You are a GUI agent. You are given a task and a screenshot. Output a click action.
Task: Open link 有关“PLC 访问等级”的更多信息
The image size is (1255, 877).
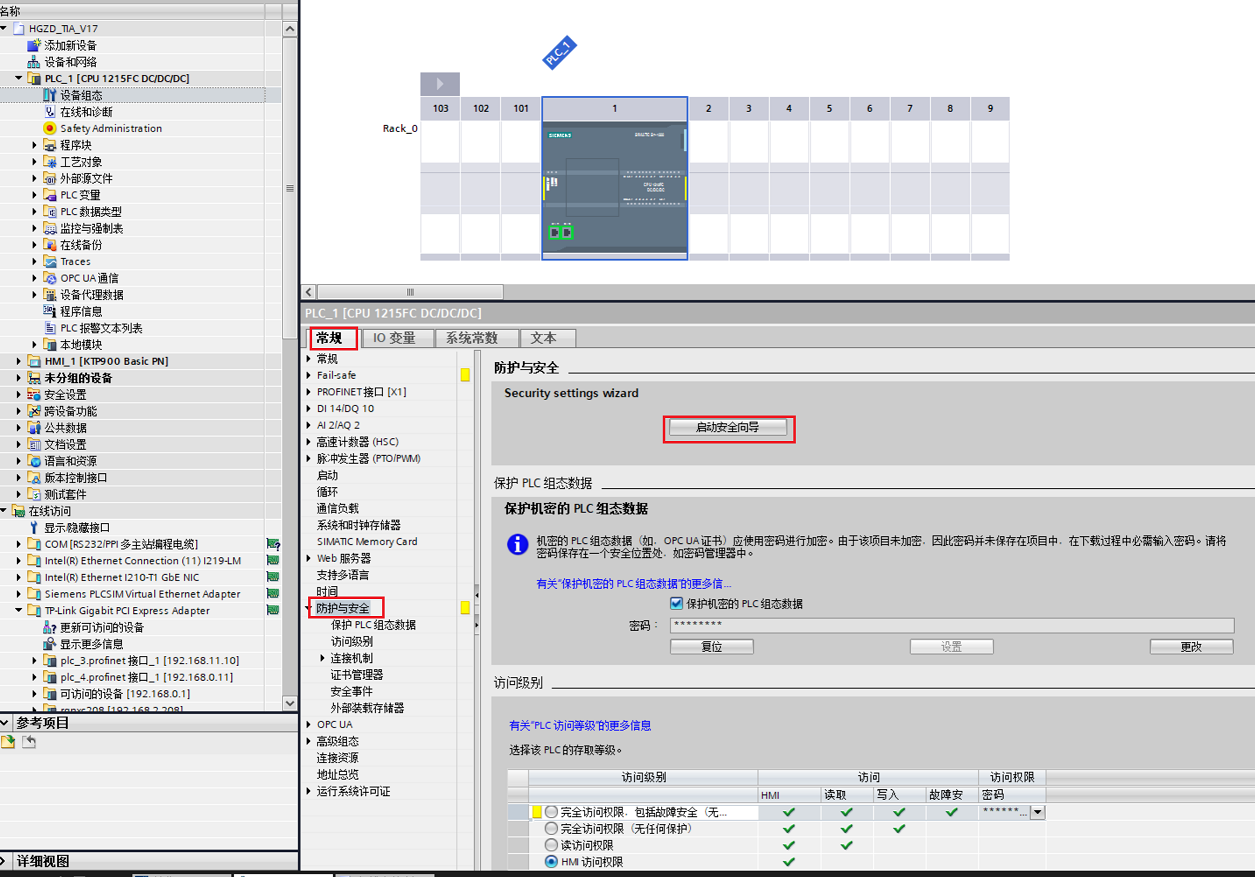click(580, 725)
